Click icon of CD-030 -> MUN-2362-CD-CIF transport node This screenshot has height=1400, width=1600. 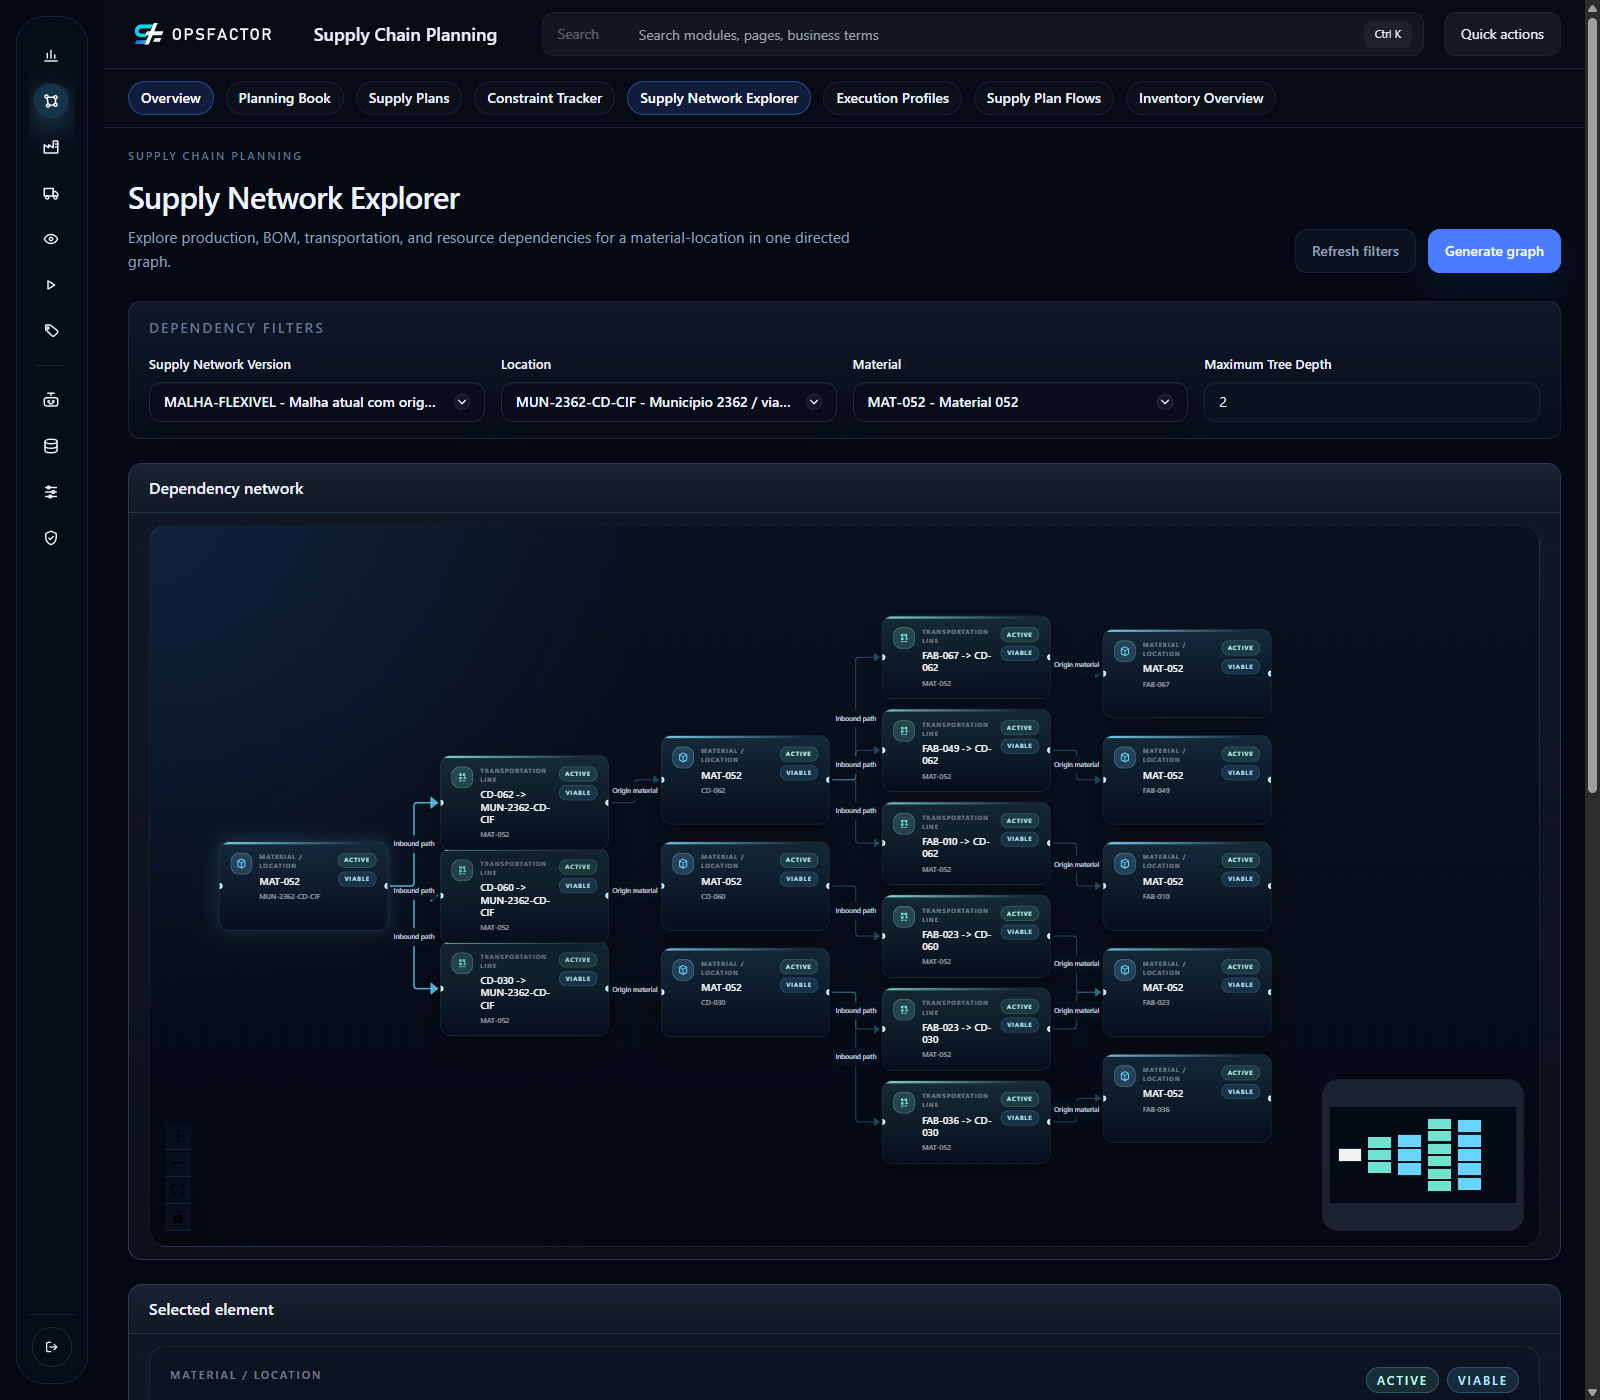[x=462, y=963]
